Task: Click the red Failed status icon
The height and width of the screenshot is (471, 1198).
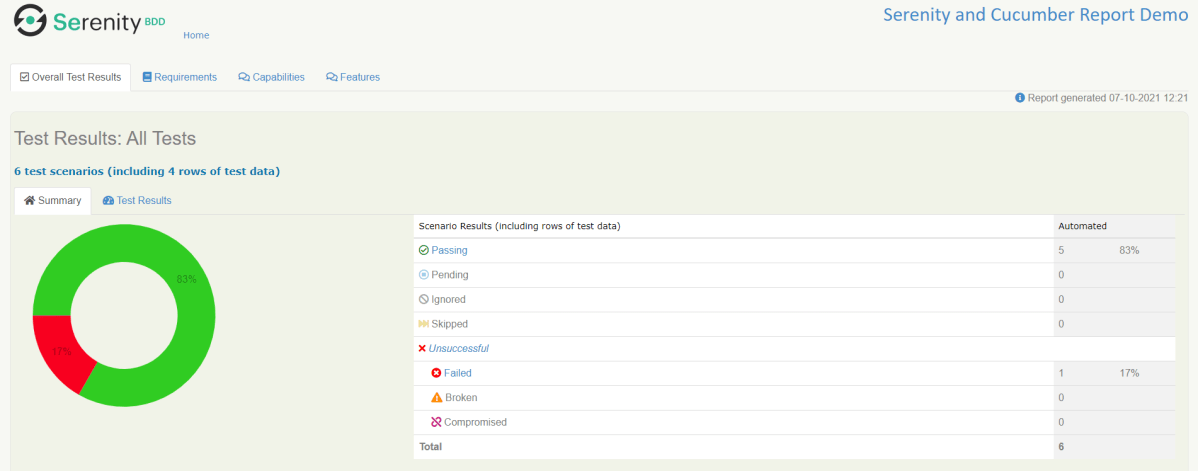Action: (x=436, y=373)
